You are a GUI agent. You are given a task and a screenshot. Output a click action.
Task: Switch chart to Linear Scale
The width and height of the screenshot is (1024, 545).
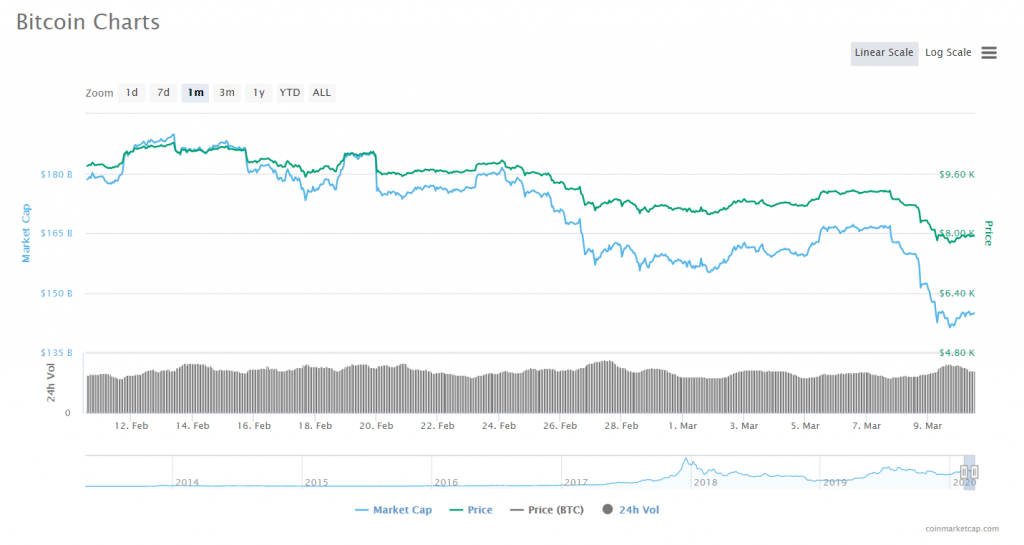884,53
